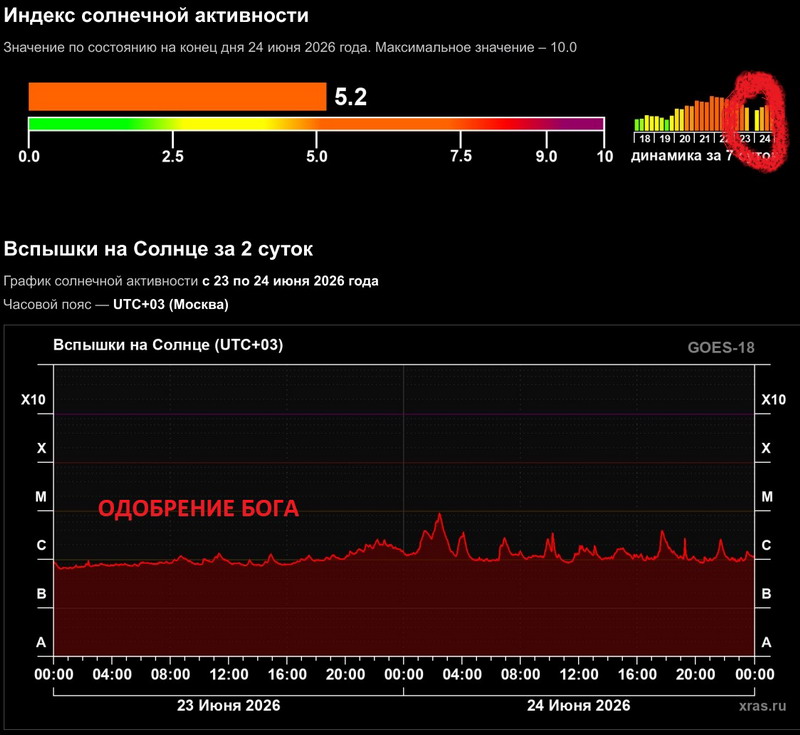Click the 5.2 index value label
This screenshot has height=735, width=800.
tap(351, 97)
